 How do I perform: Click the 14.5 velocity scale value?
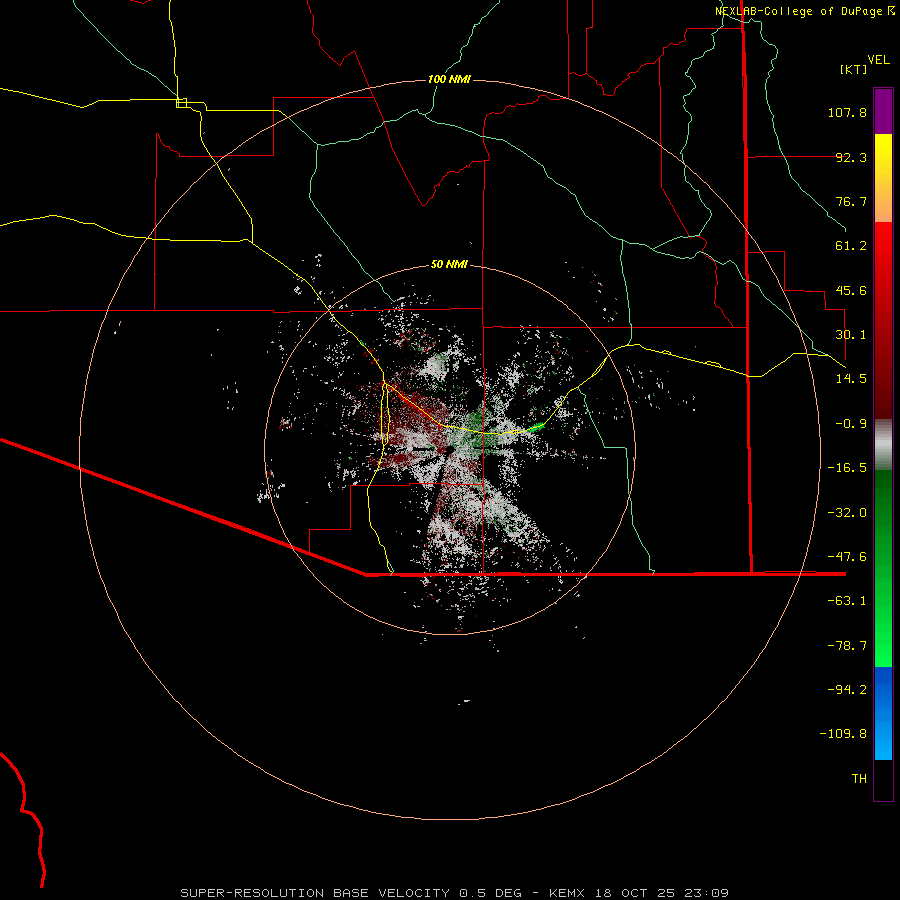[851, 379]
